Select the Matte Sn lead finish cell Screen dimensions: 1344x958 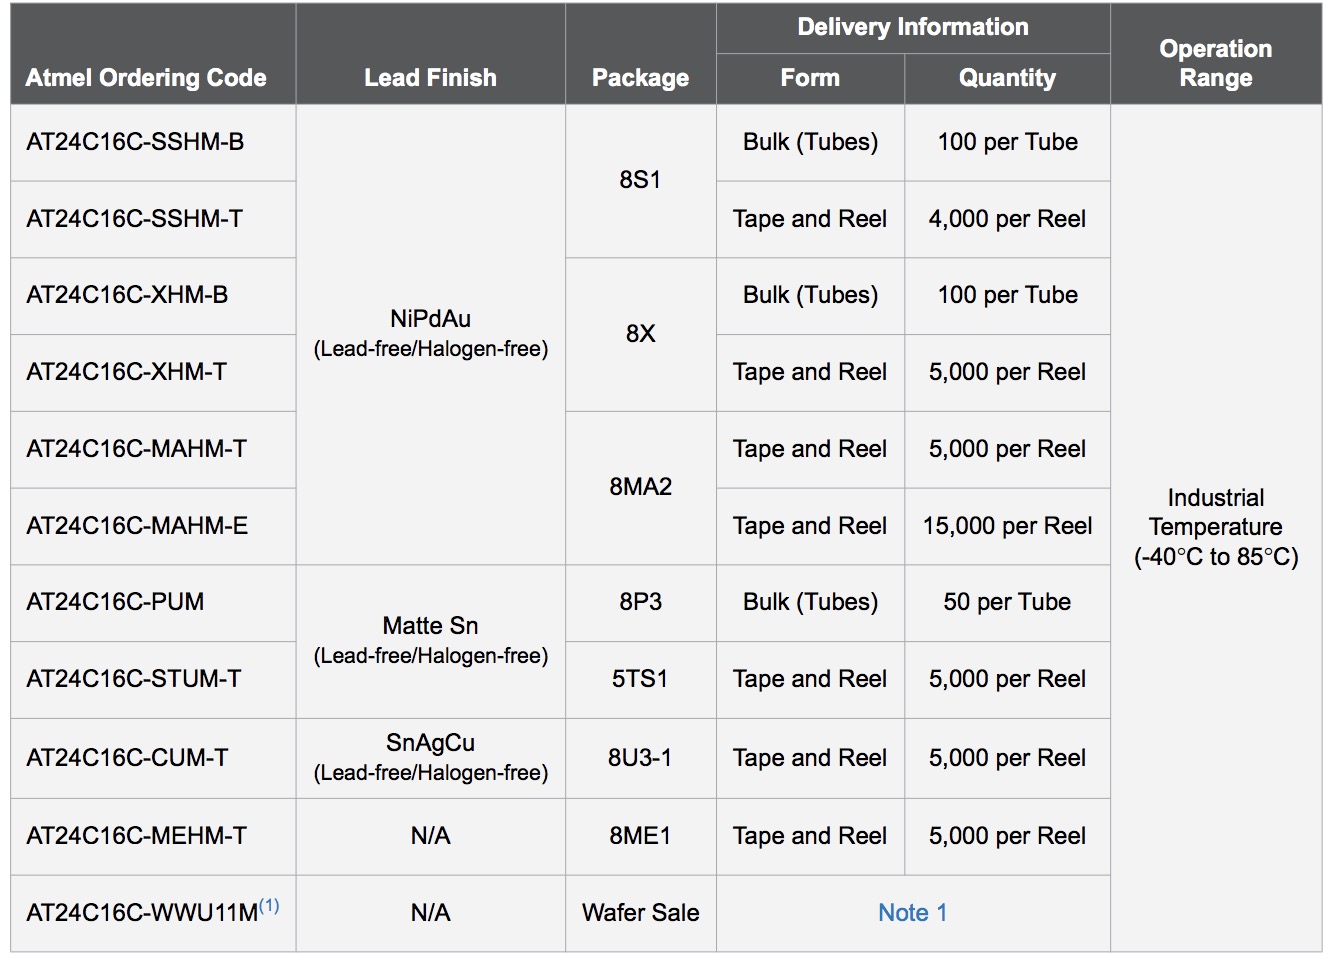430,640
